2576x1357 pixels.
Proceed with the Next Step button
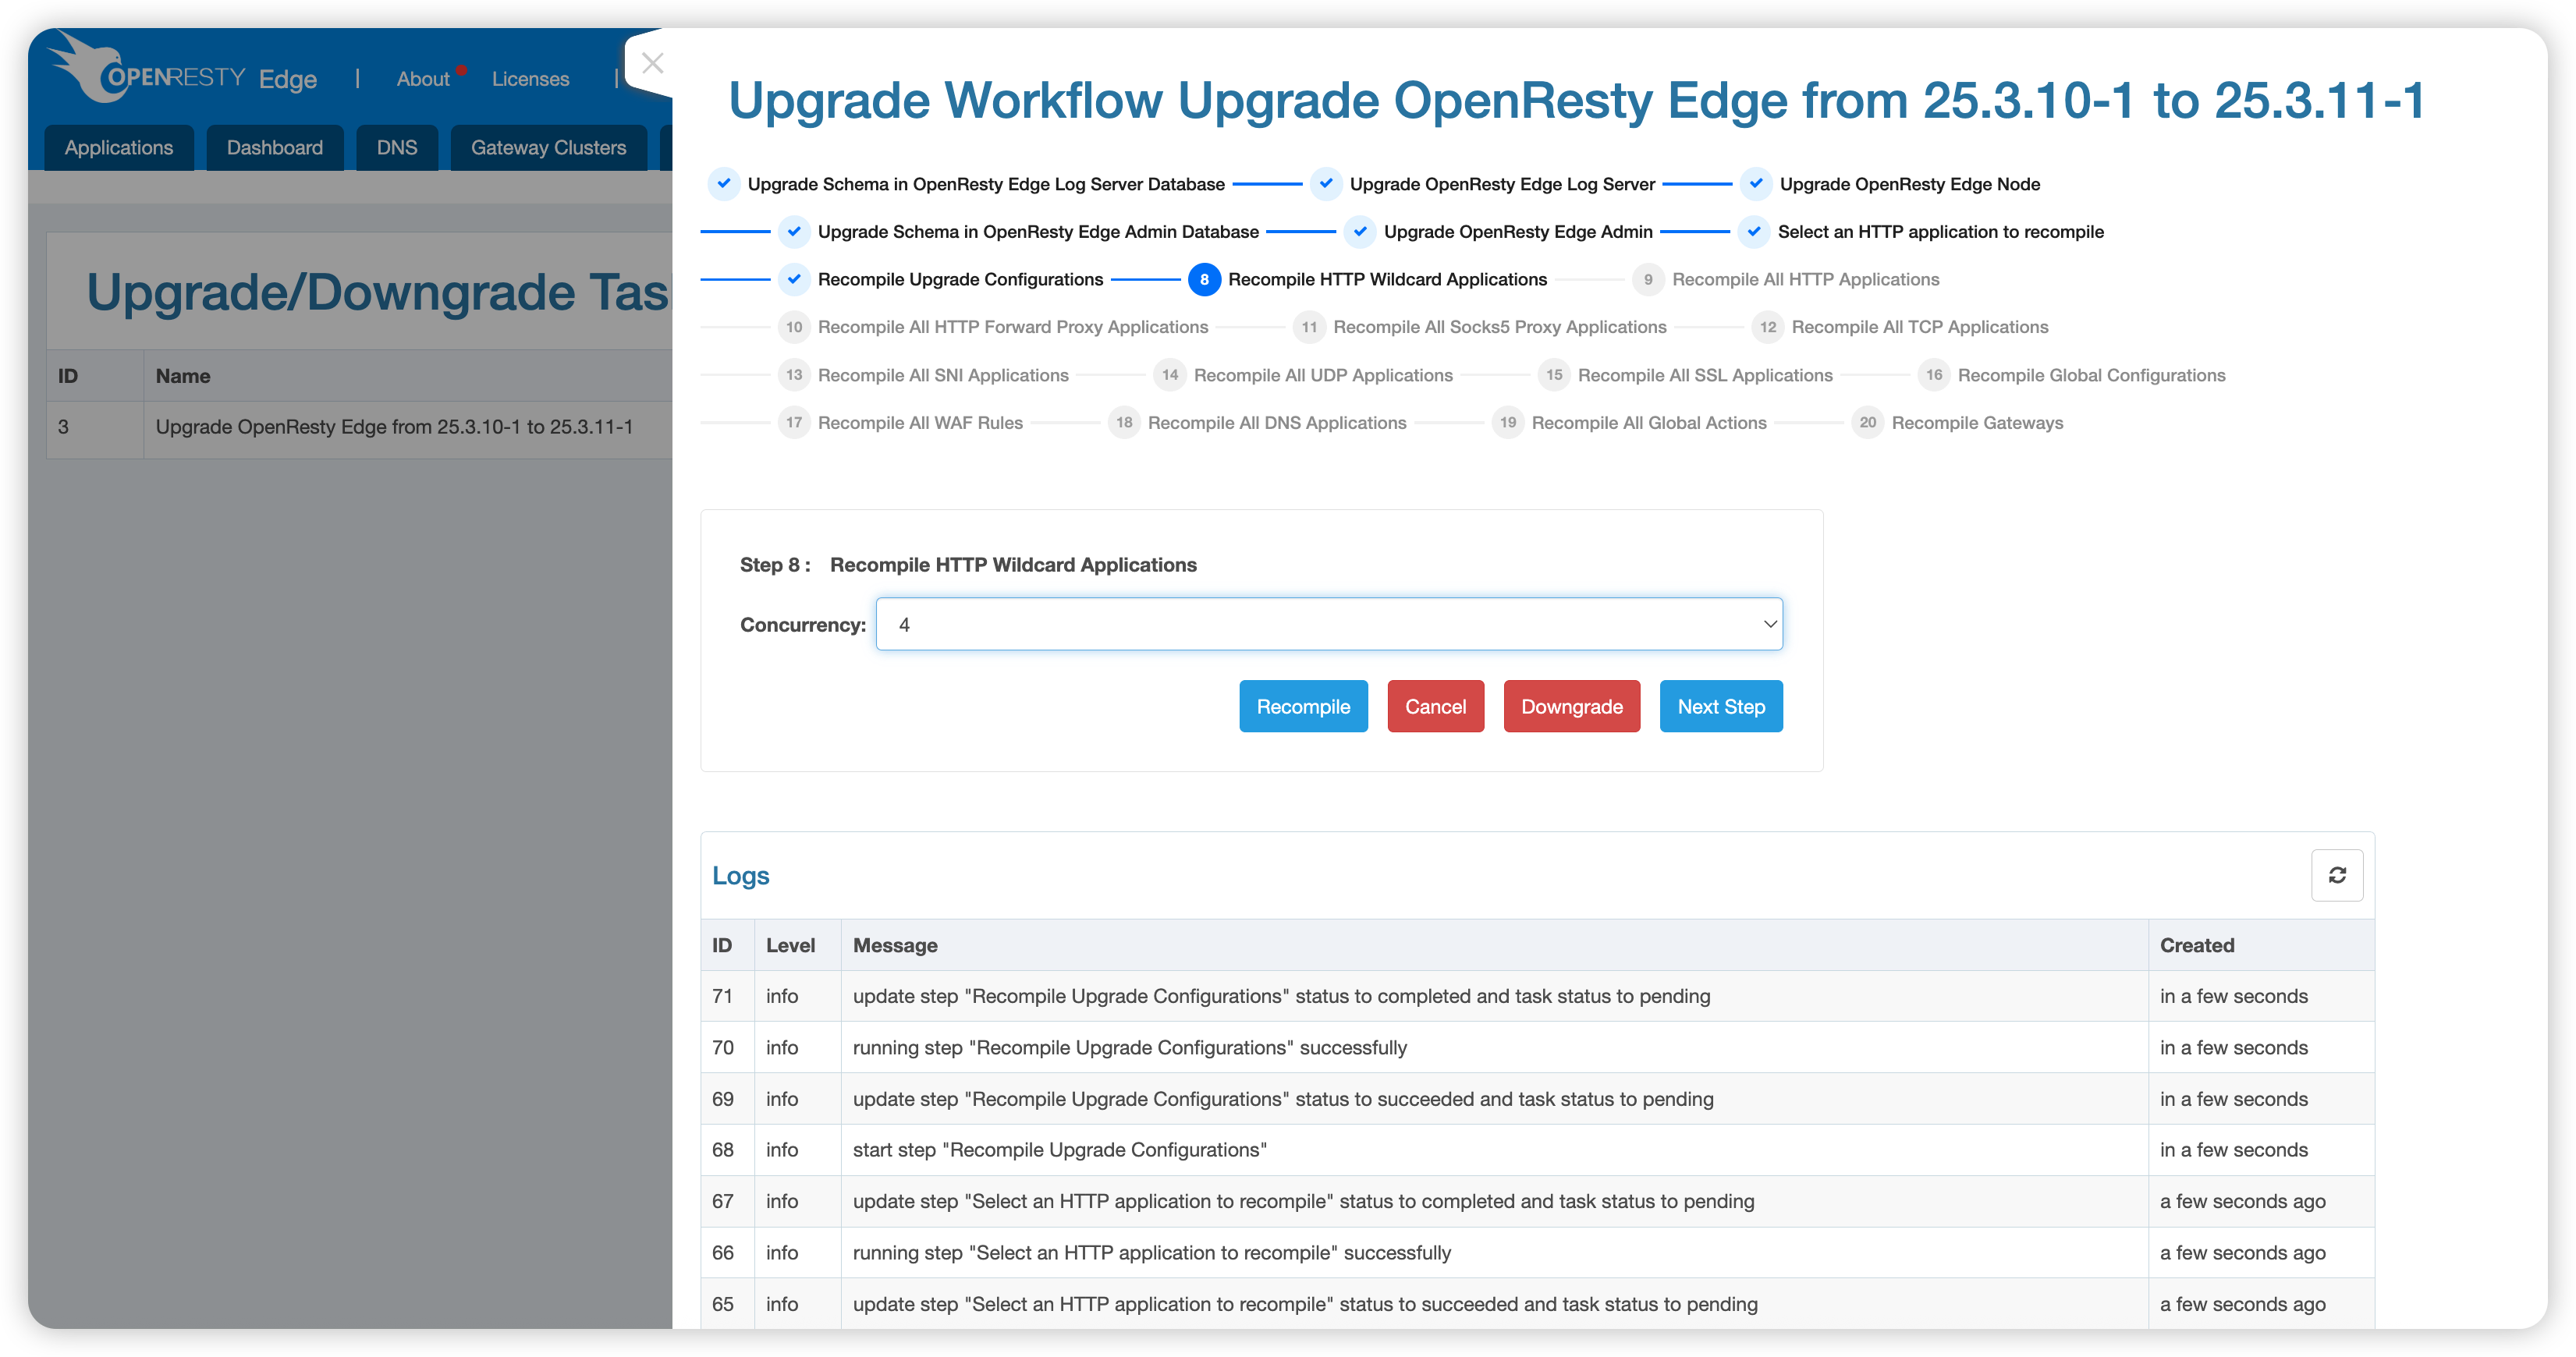pyautogui.click(x=1720, y=706)
